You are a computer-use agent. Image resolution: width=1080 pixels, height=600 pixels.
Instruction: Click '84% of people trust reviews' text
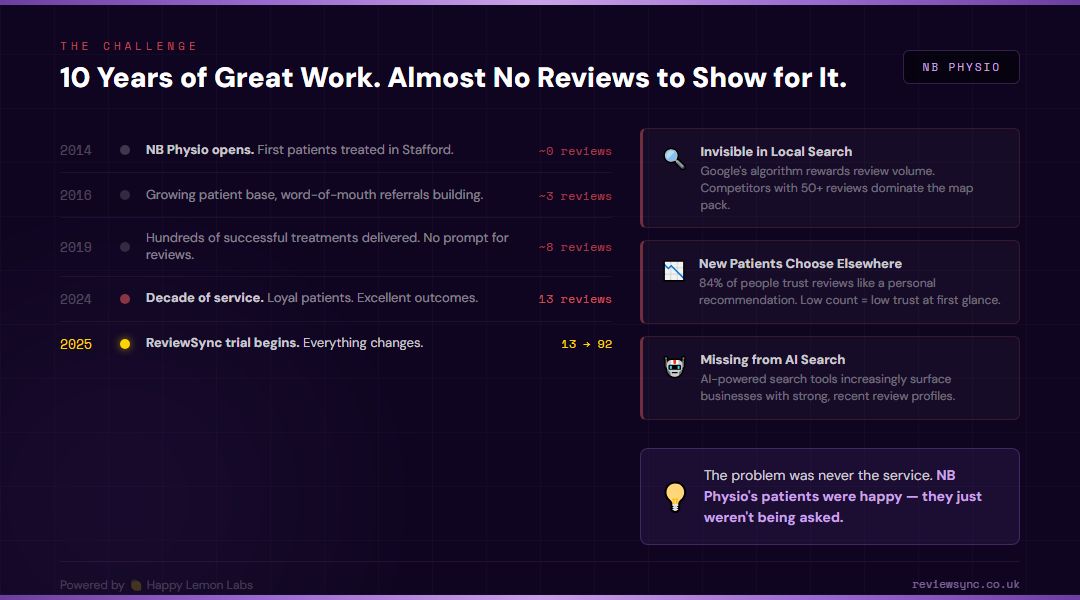tap(817, 283)
